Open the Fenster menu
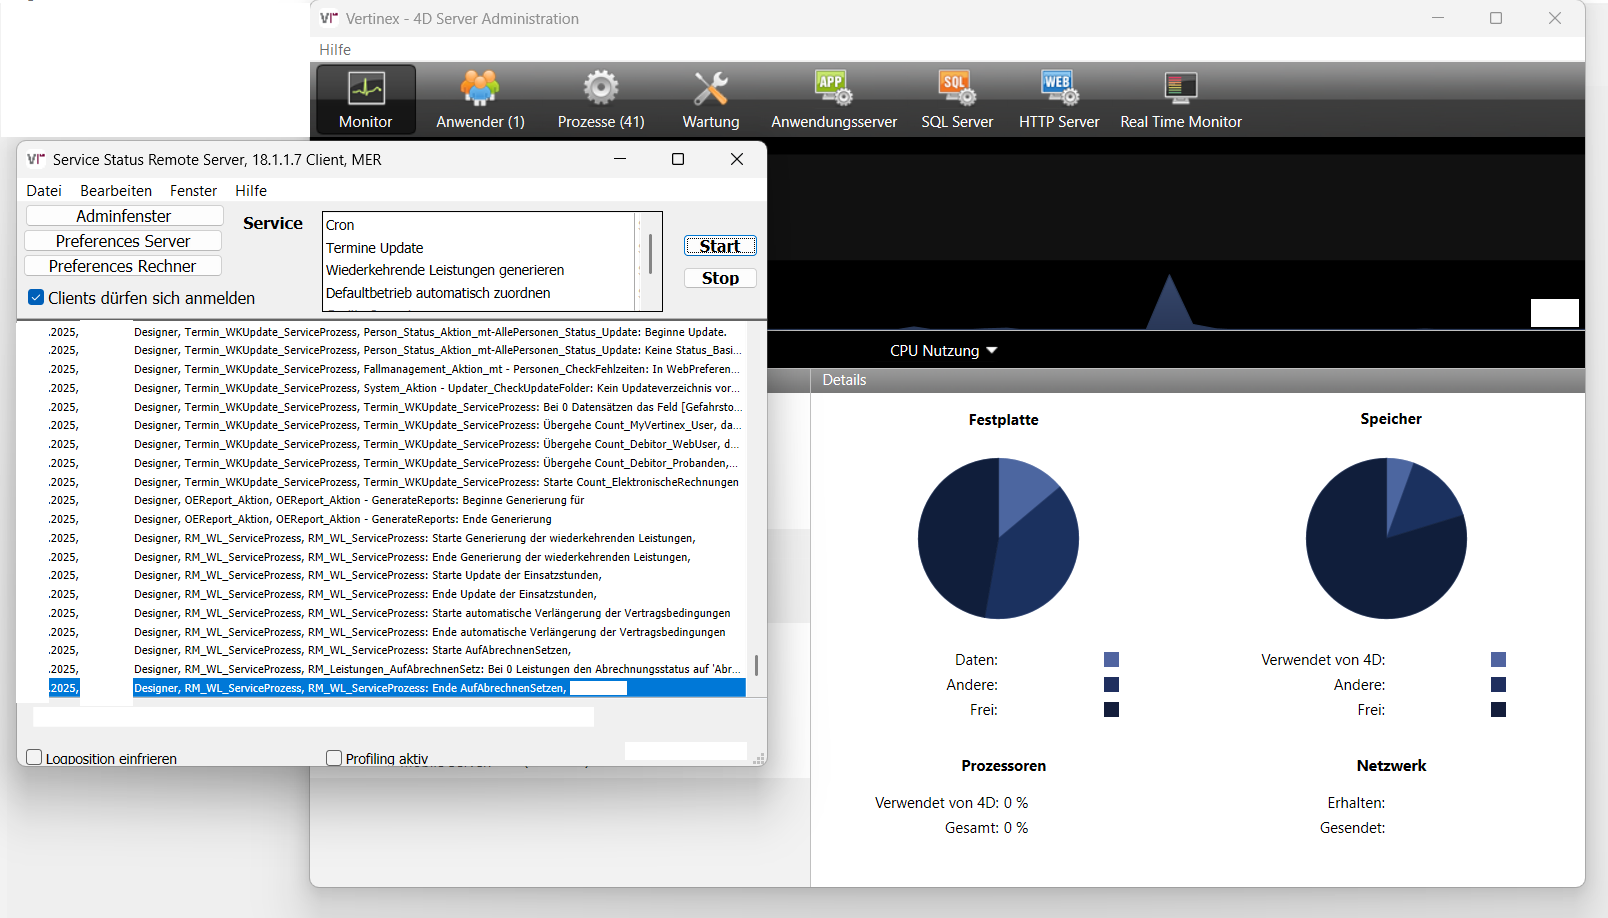This screenshot has width=1608, height=918. tap(193, 191)
